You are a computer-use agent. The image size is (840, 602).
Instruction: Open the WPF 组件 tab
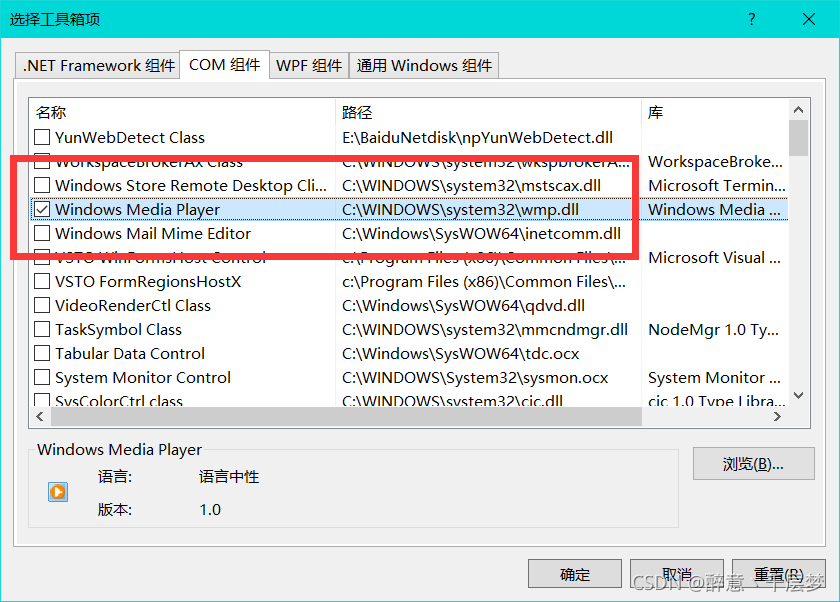click(309, 65)
